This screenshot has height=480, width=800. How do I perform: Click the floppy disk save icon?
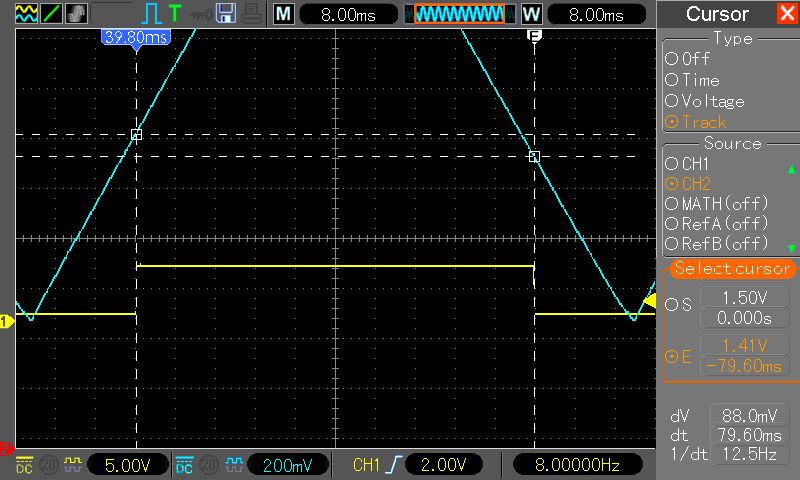tap(226, 13)
